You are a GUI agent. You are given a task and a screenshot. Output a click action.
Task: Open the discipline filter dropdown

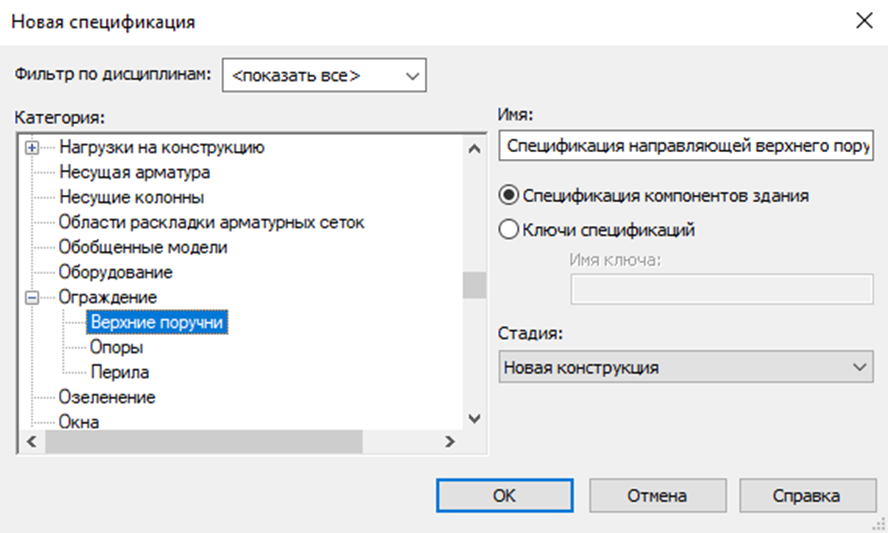(324, 75)
